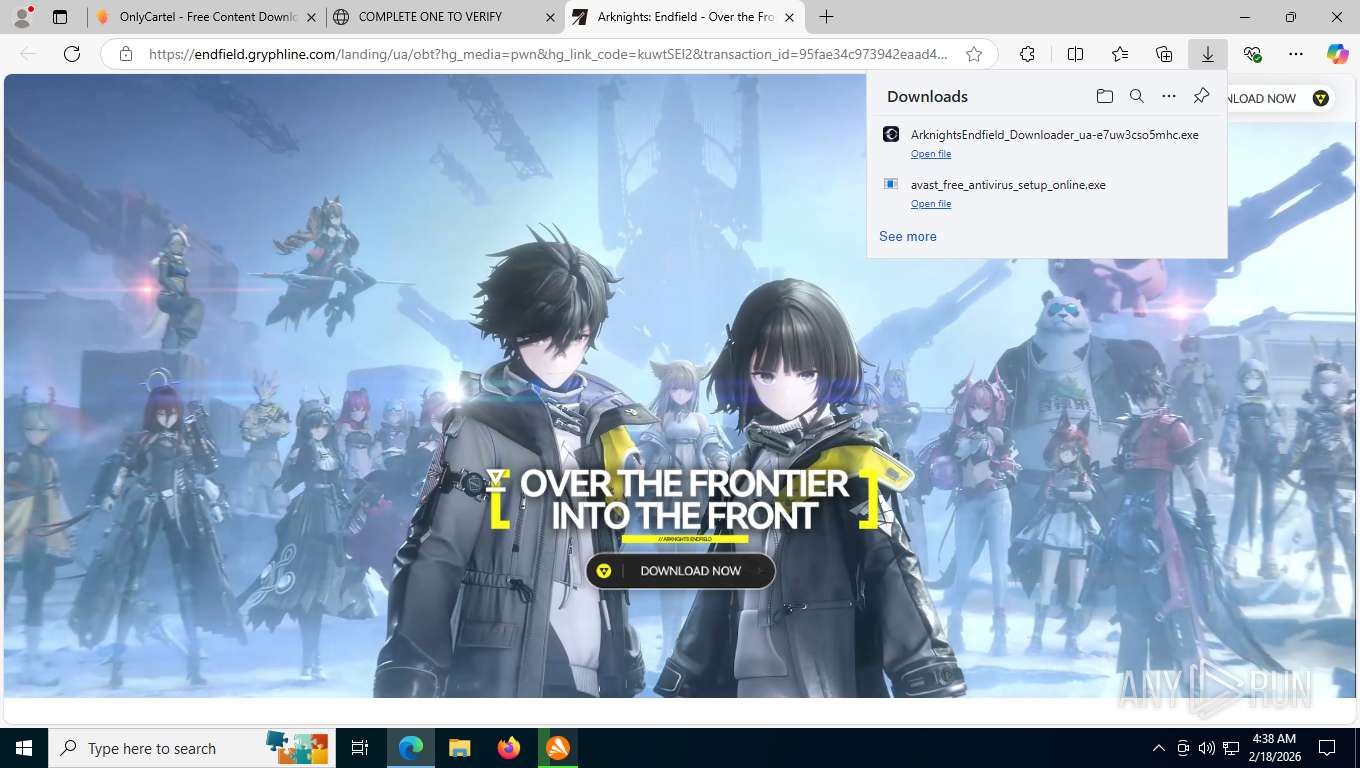This screenshot has width=1360, height=768.
Task: Open the Windows Start menu
Action: point(24,748)
